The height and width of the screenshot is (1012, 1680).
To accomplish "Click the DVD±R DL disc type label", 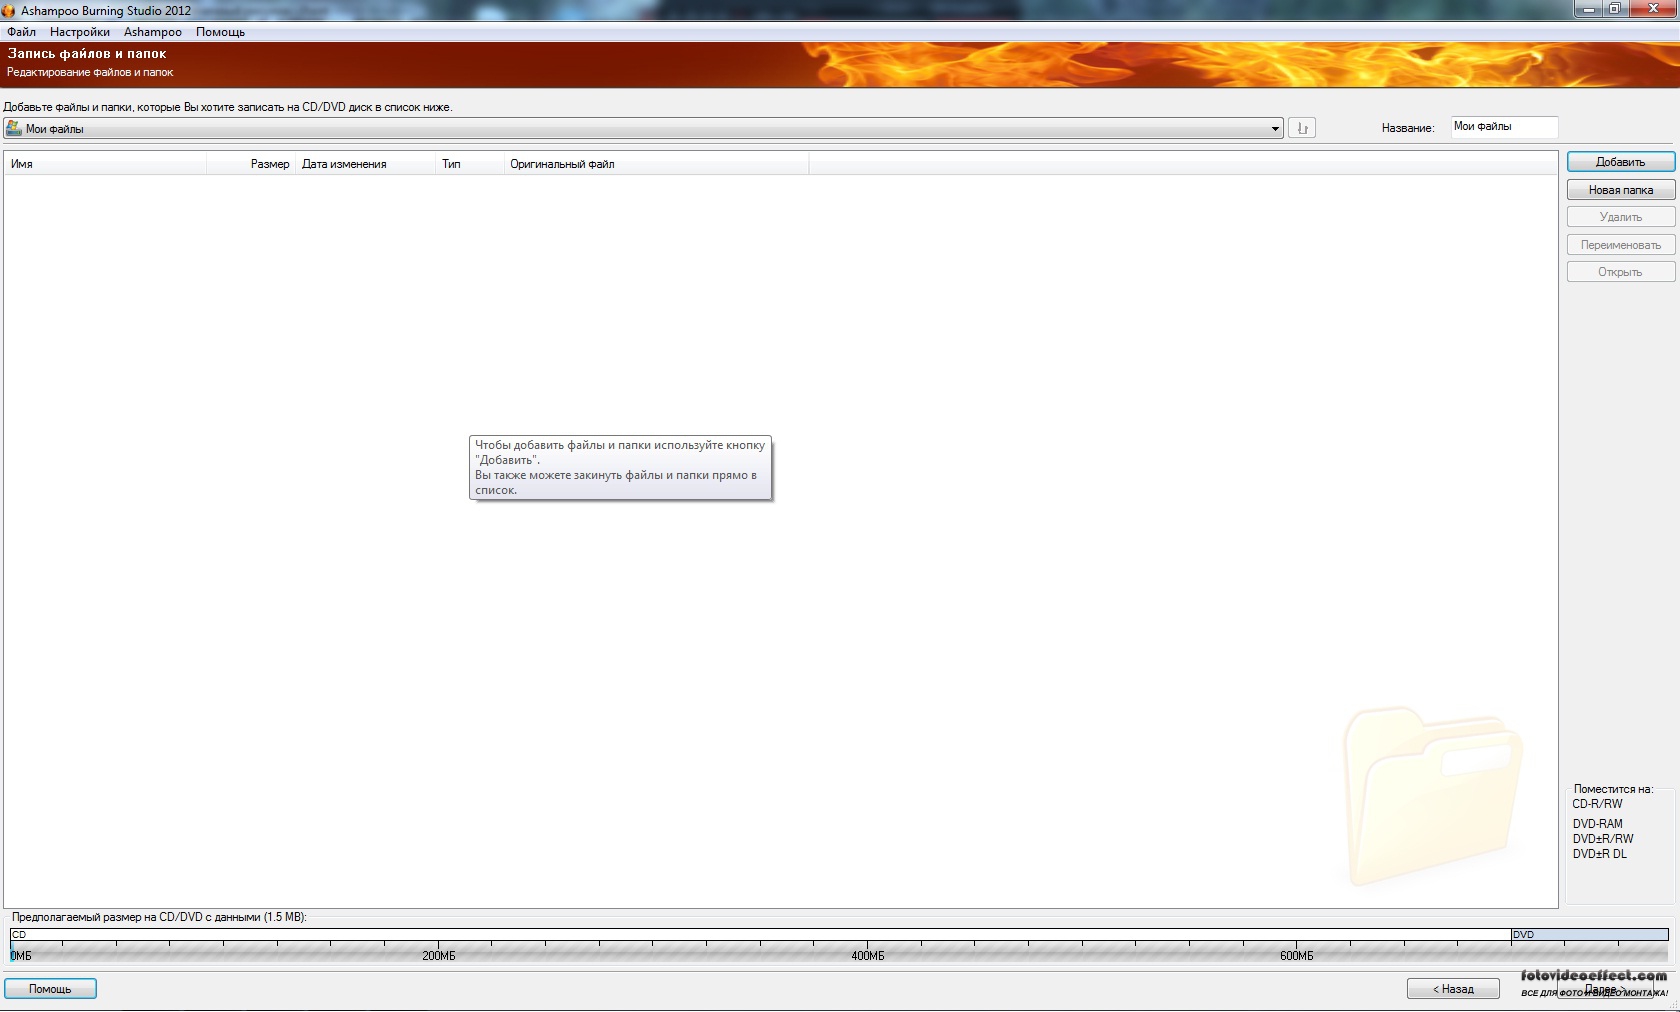I will click(x=1600, y=854).
